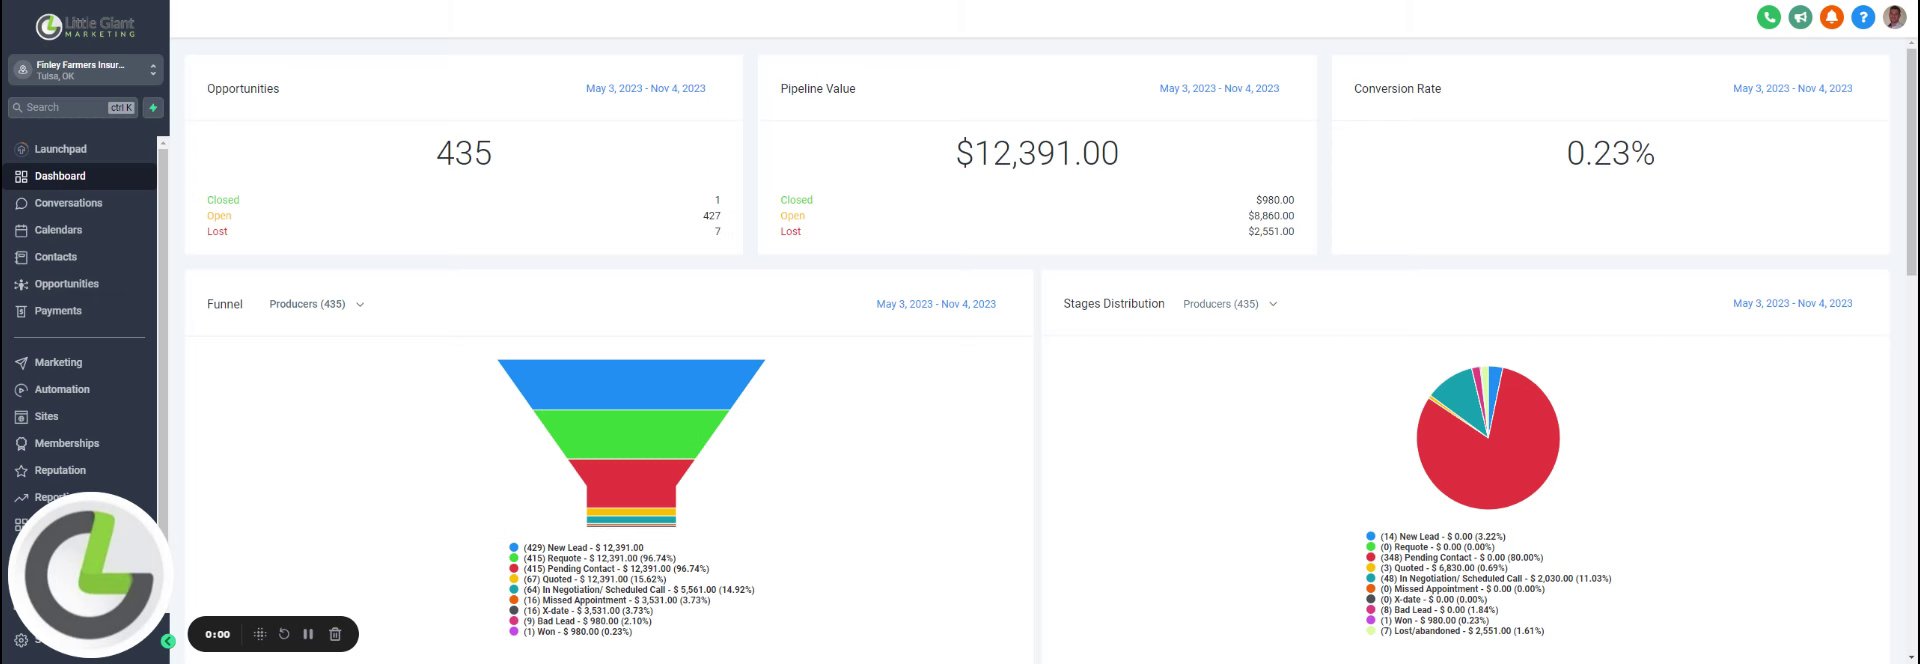Pause the screen recording
Viewport: 1920px width, 664px height.
(308, 634)
